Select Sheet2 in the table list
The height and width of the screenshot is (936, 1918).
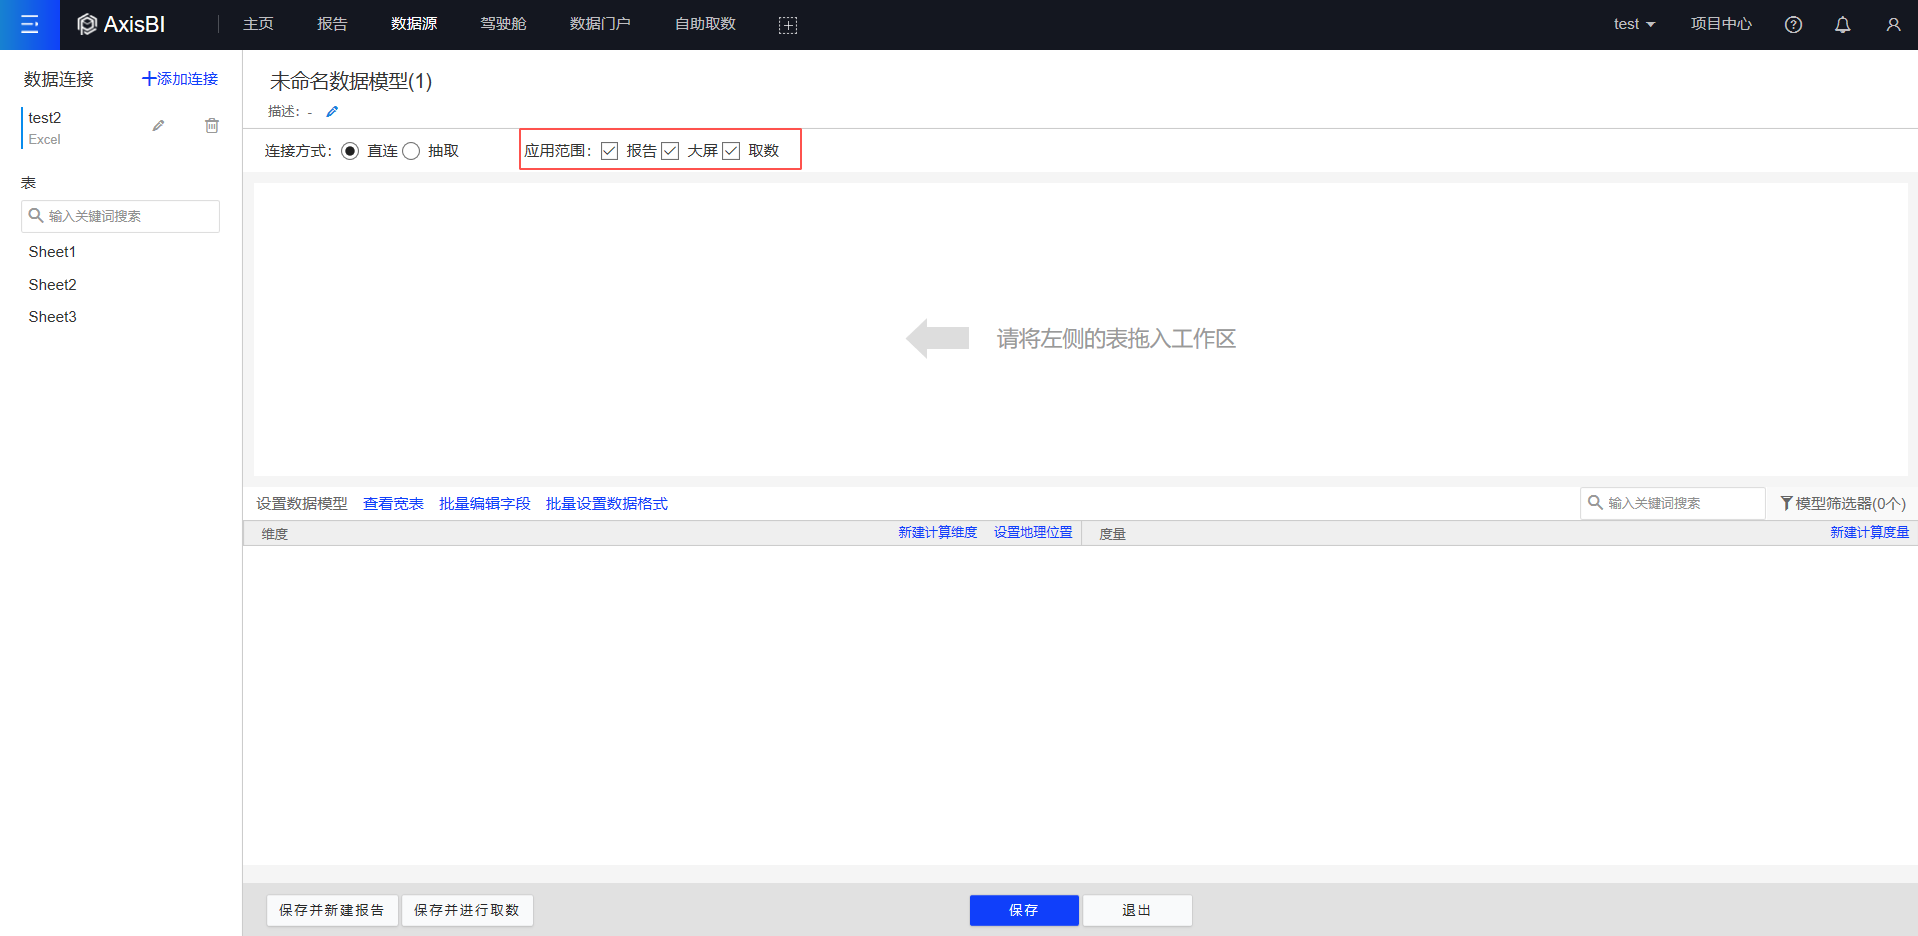coord(53,285)
